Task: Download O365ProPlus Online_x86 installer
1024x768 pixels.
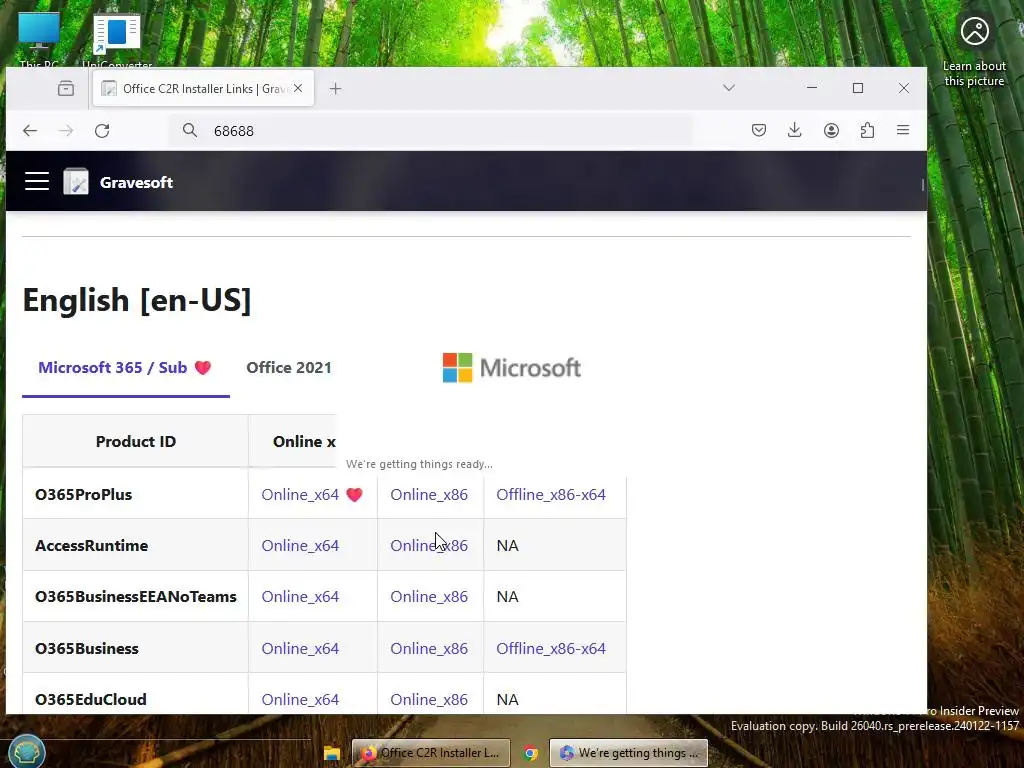Action: pyautogui.click(x=429, y=494)
